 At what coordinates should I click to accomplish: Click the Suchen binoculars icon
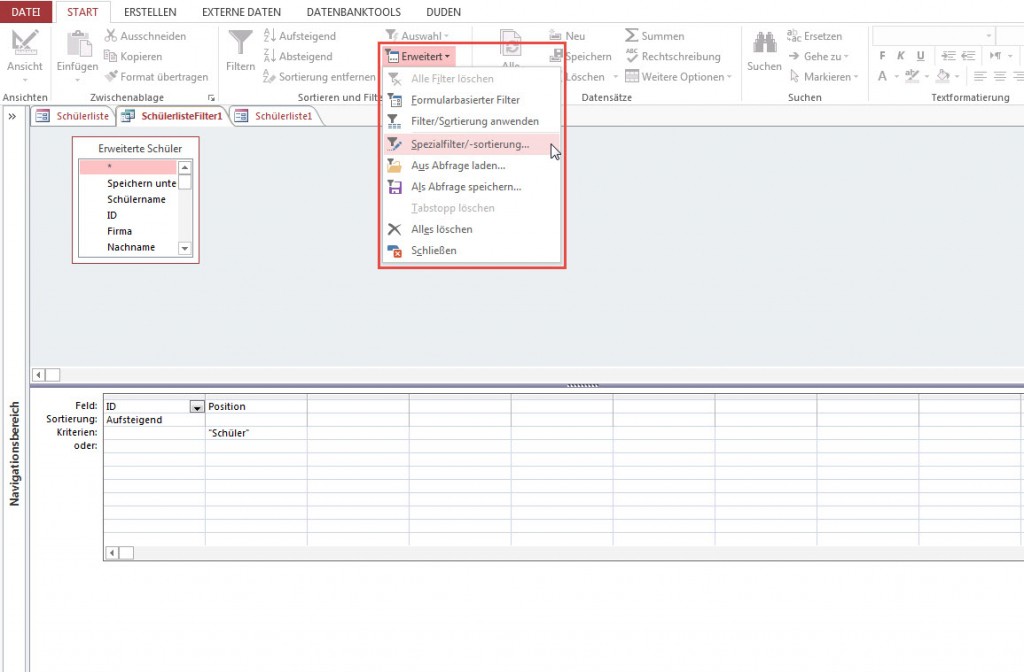pyautogui.click(x=764, y=44)
